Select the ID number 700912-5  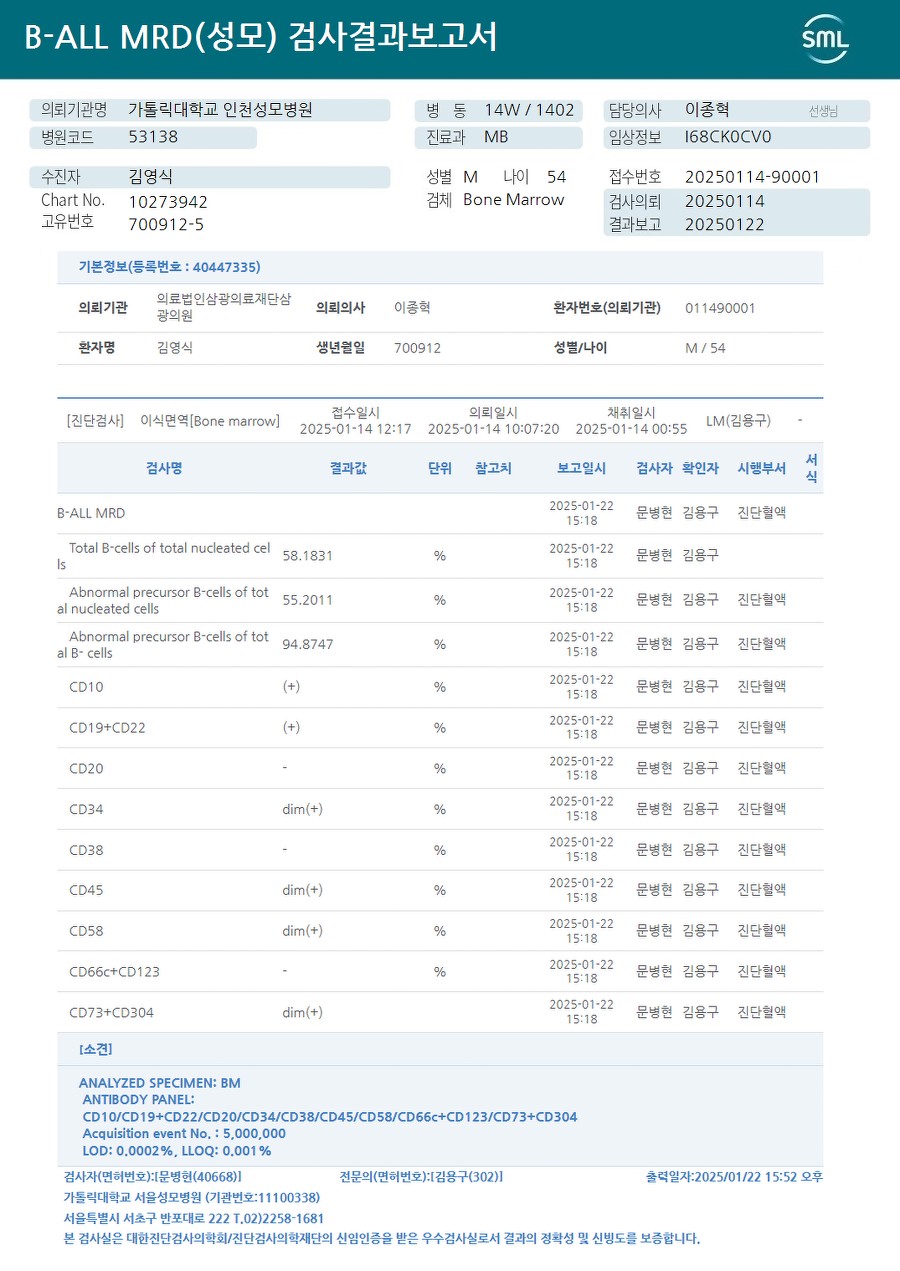166,224
